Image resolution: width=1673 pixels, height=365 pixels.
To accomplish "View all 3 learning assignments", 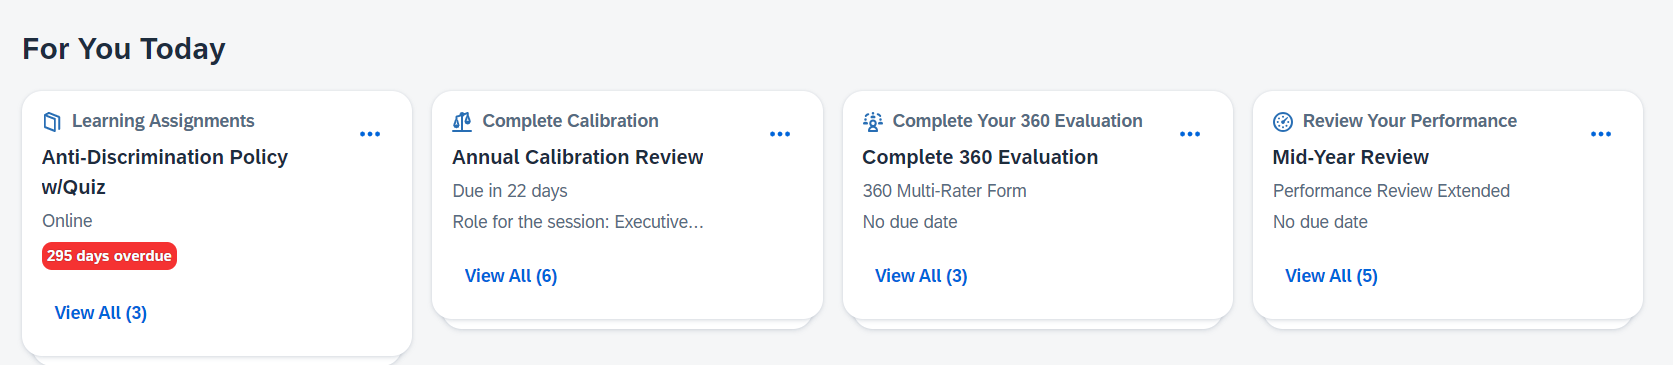I will [x=101, y=313].
